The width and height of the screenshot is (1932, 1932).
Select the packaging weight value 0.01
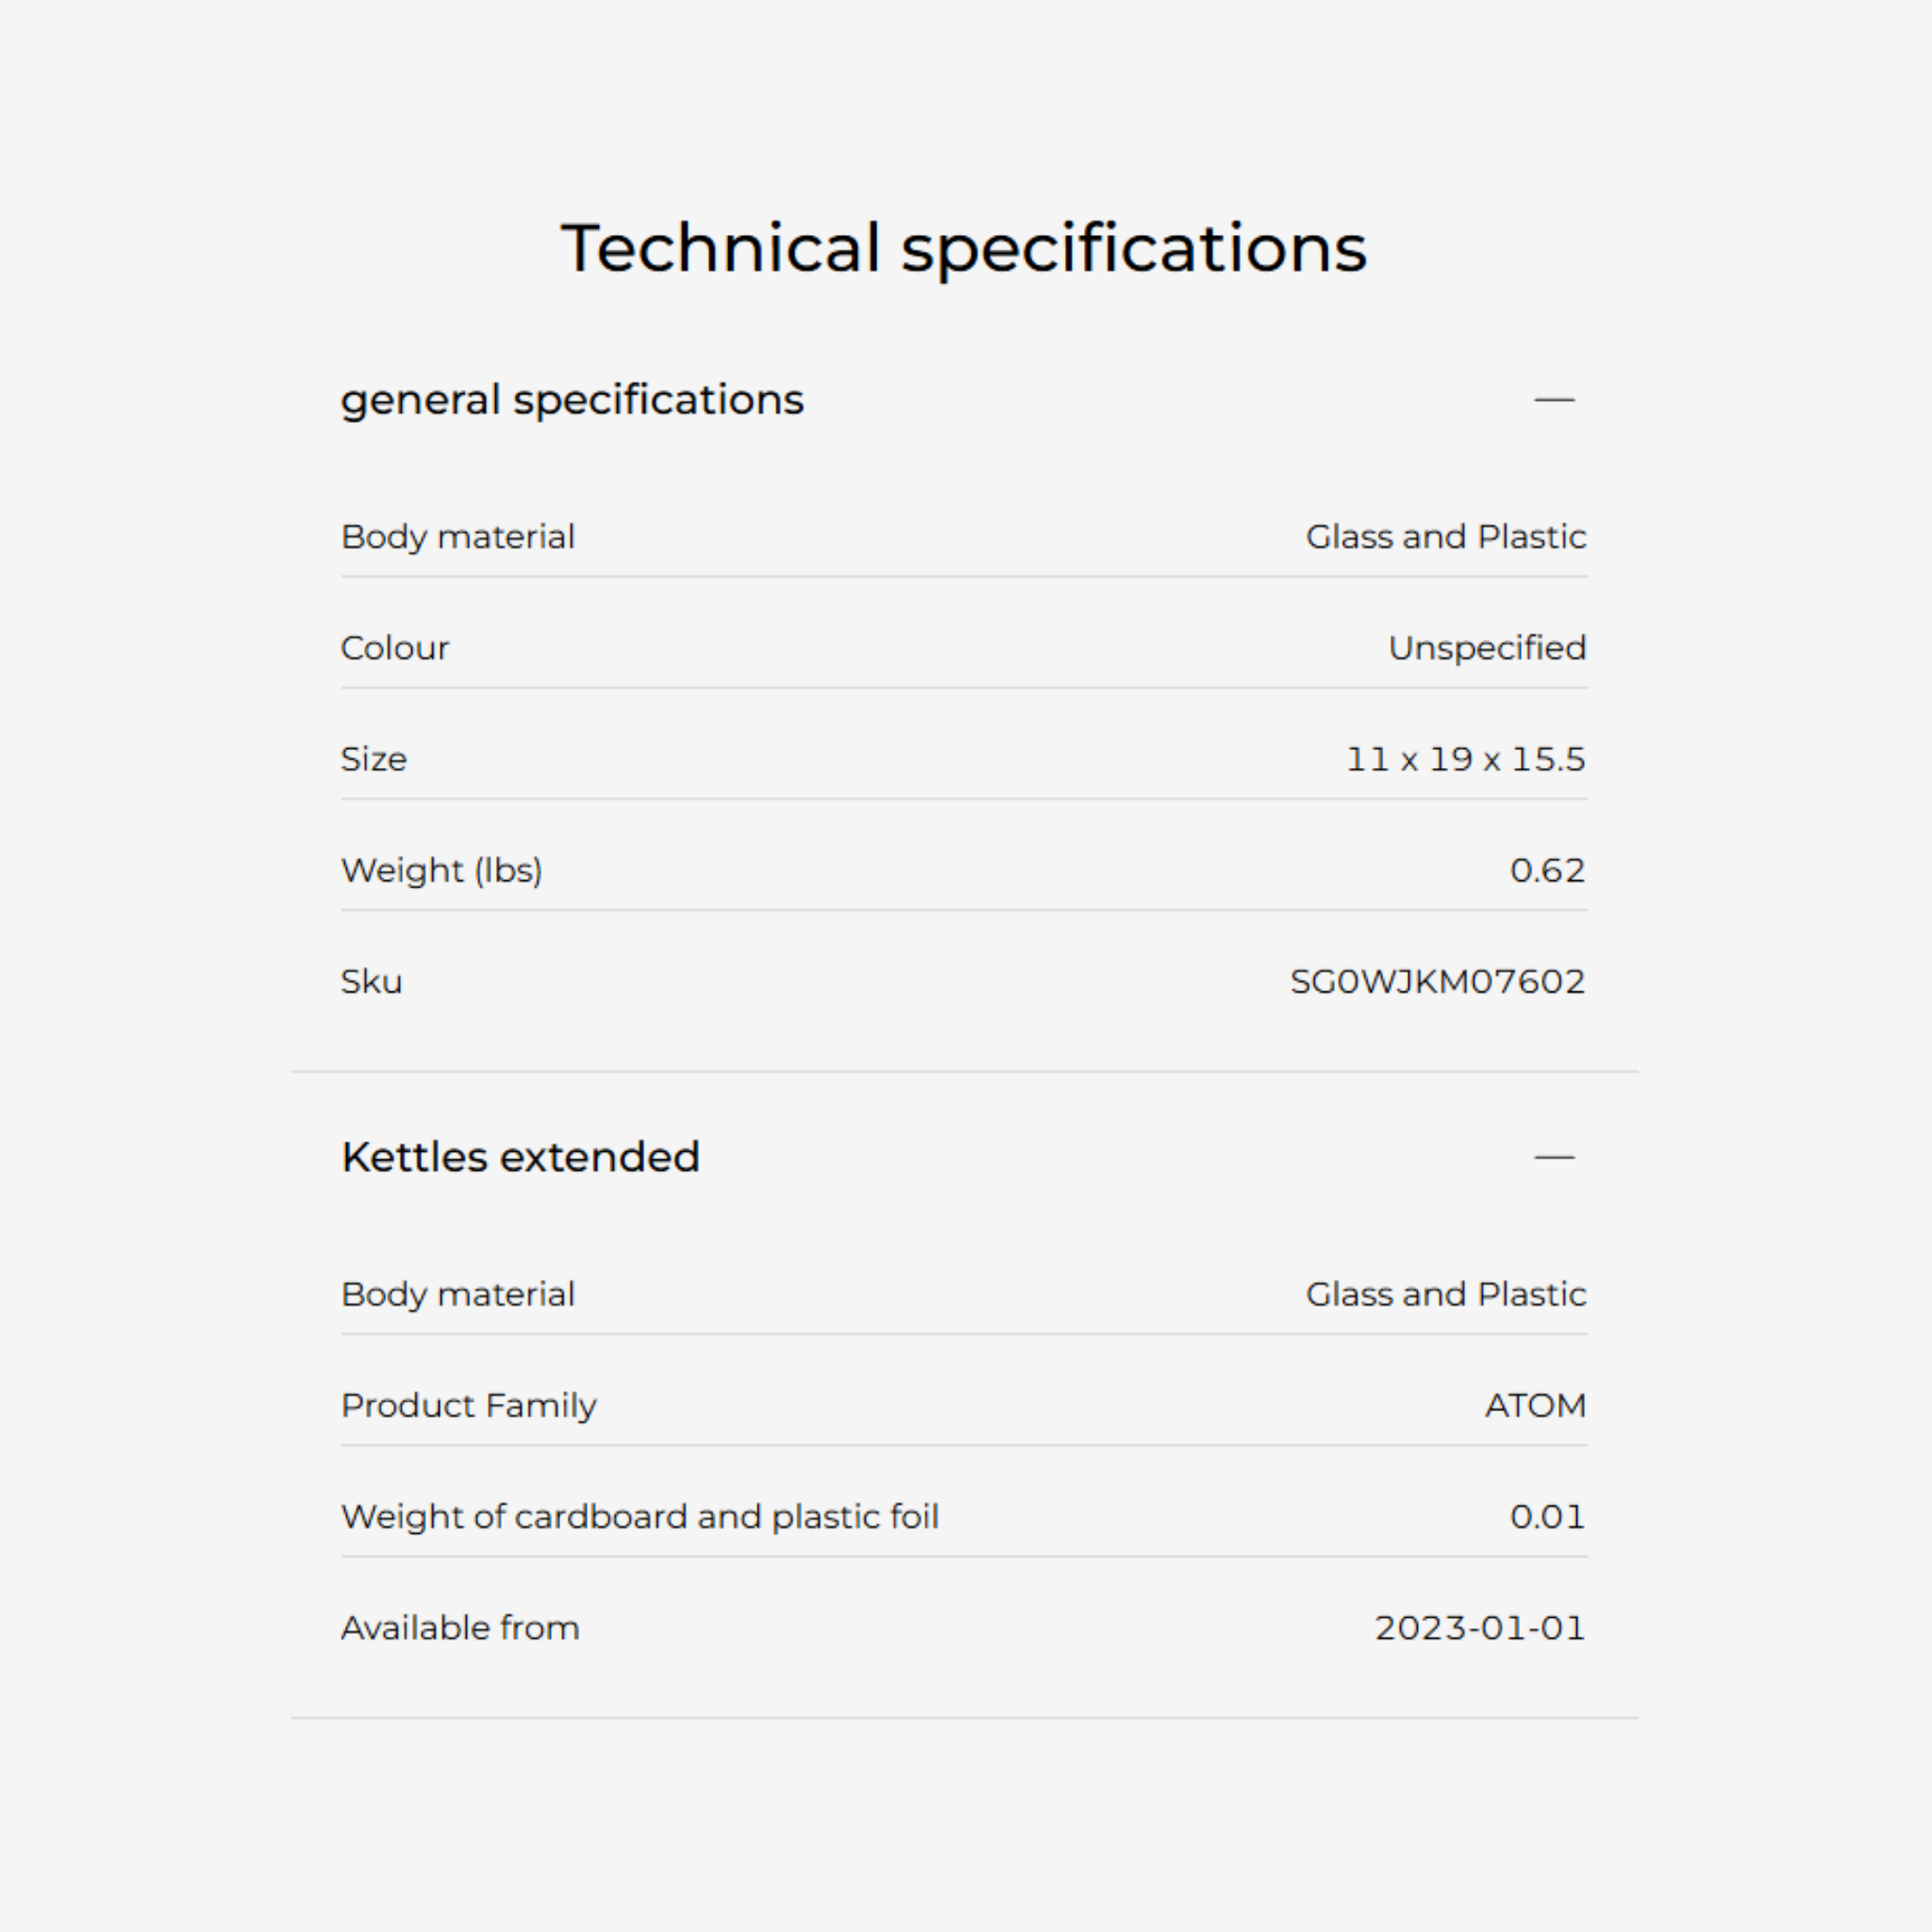click(1547, 1516)
